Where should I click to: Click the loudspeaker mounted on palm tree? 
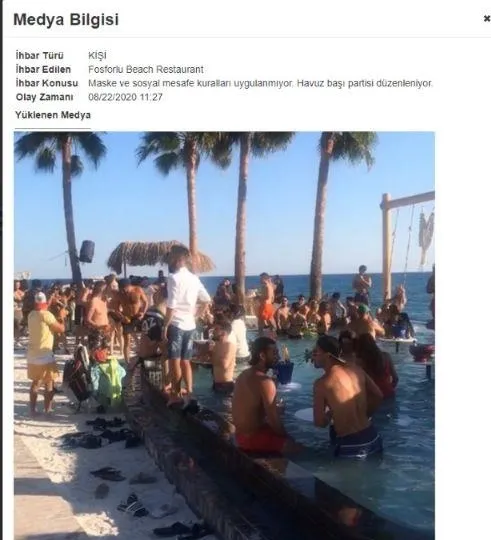86,251
